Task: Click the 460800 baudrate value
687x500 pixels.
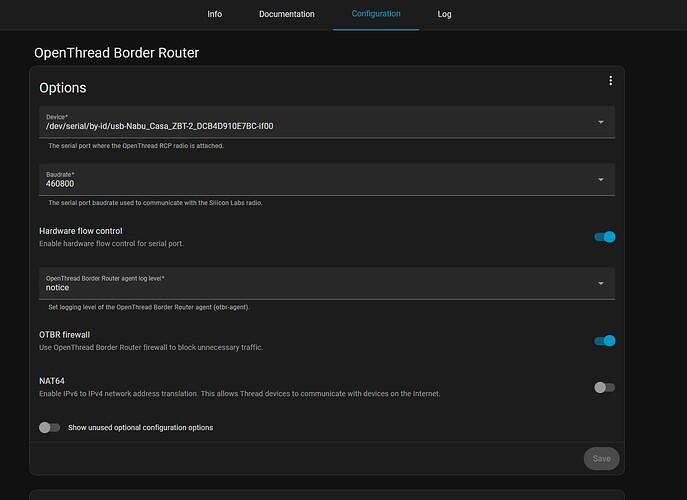Action: [x=60, y=184]
